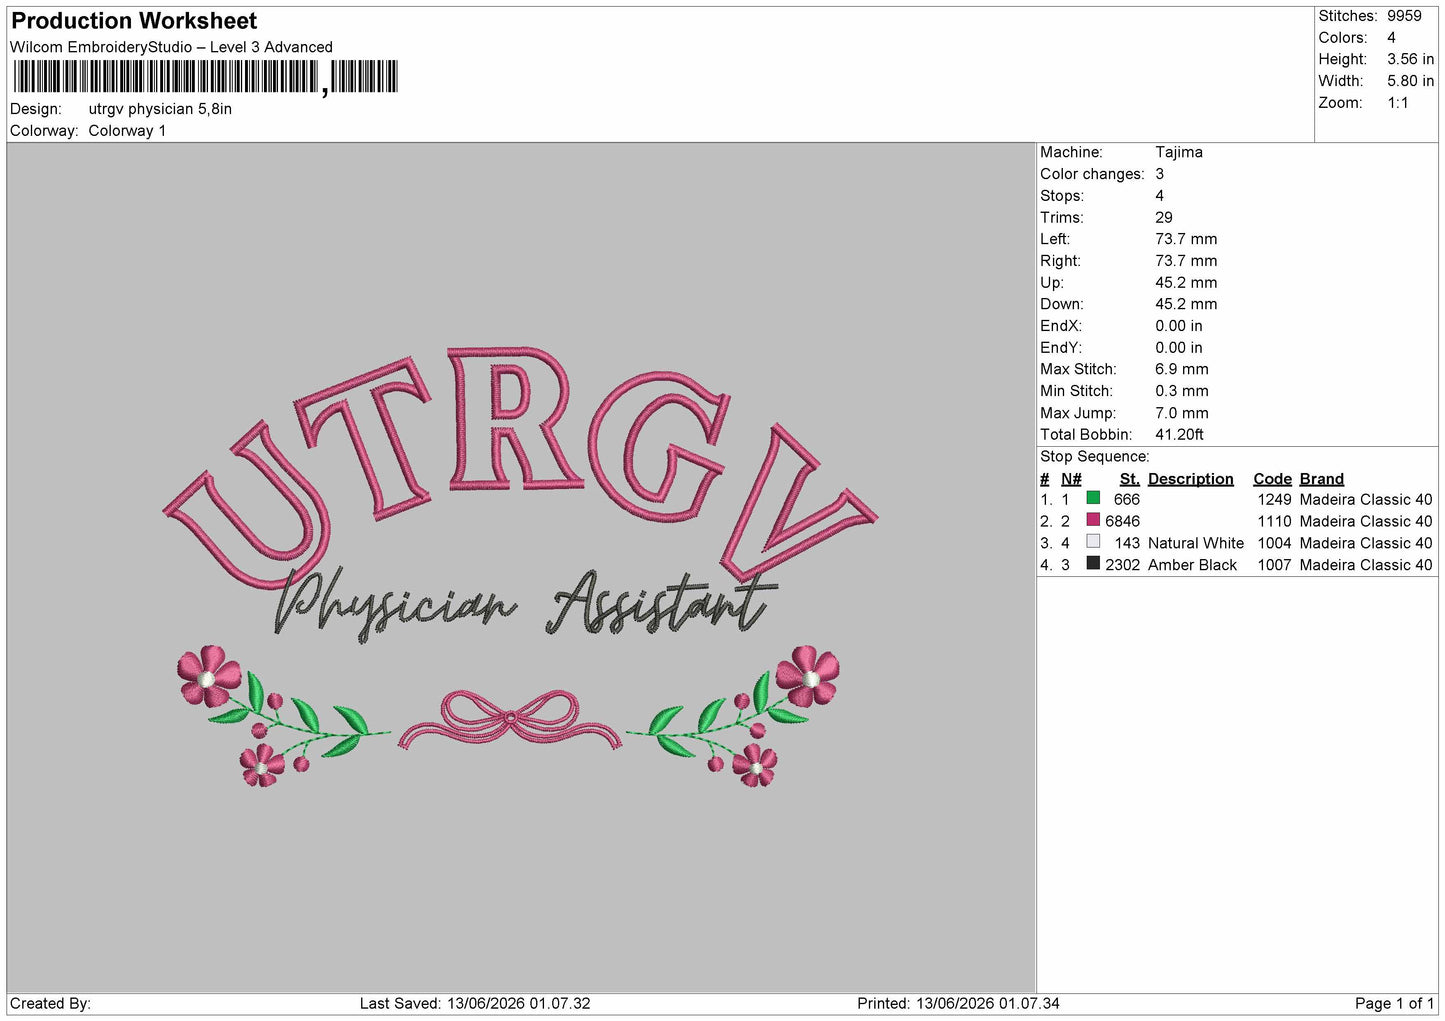Click the 'Code' column header
1445x1021 pixels.
point(1272,479)
